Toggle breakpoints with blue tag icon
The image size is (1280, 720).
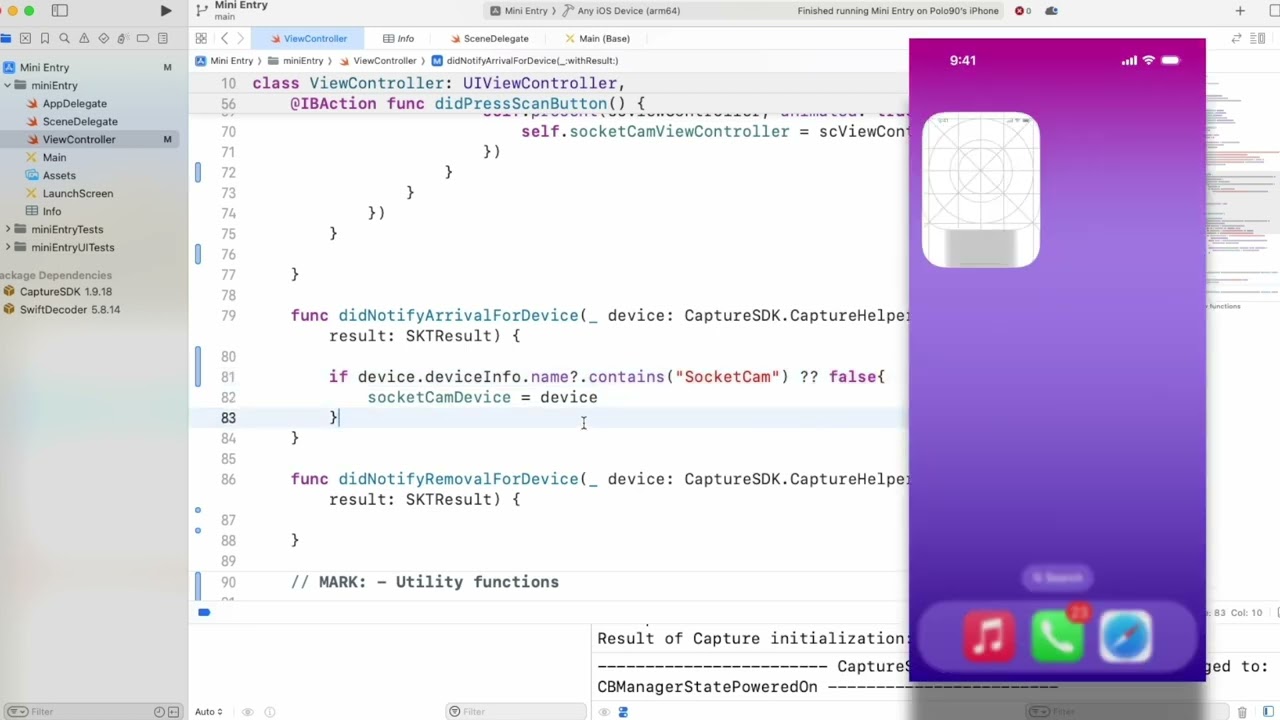[x=203, y=612]
